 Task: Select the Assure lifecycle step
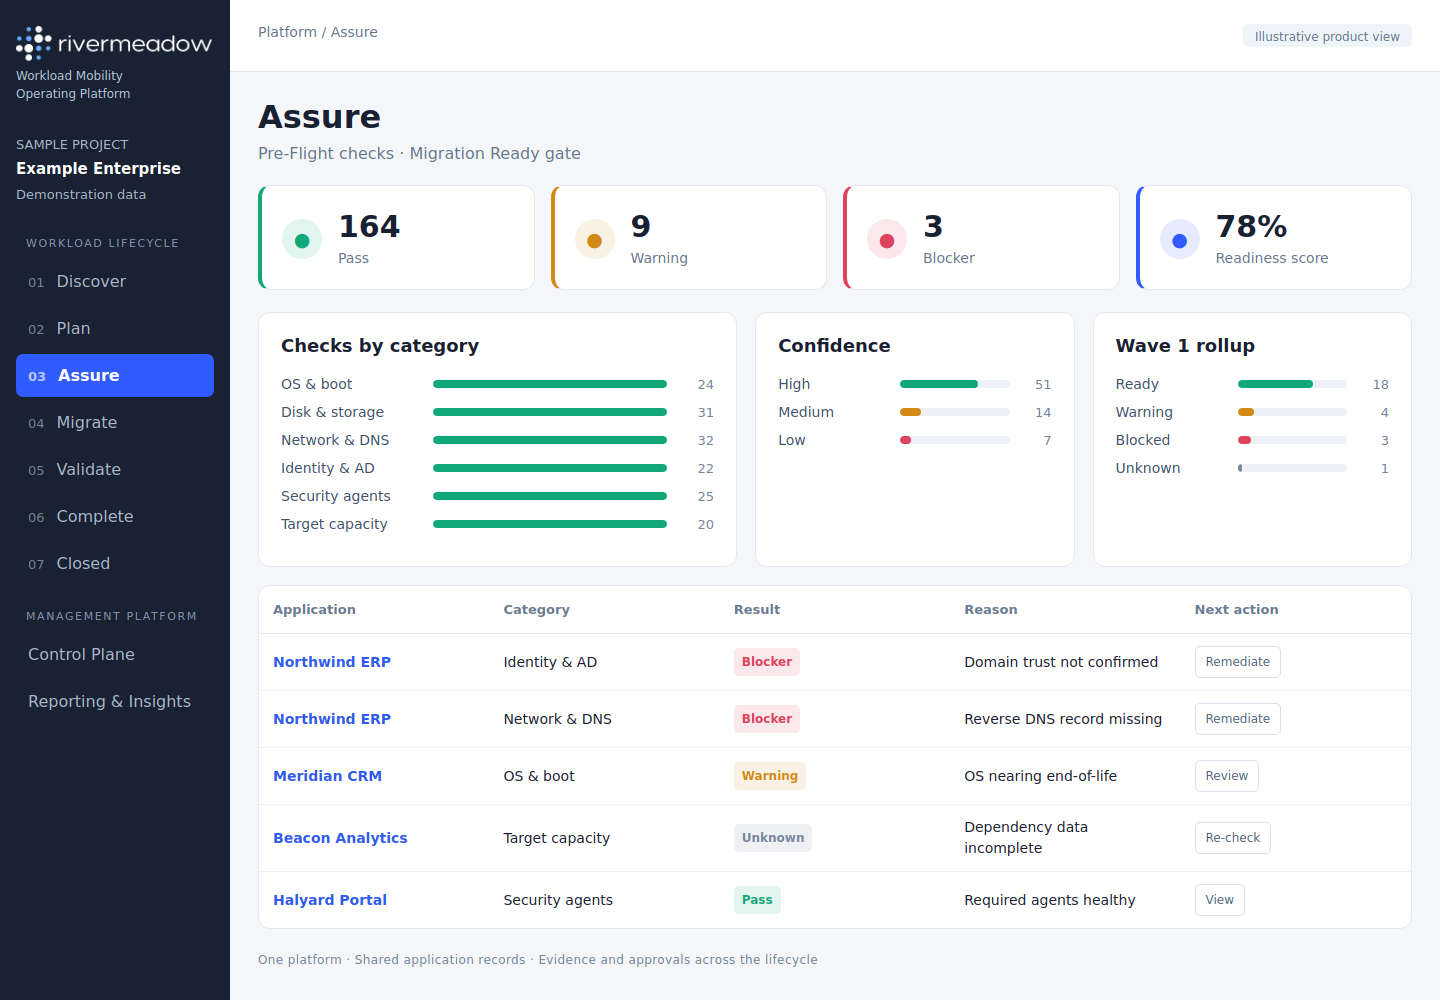tap(115, 376)
